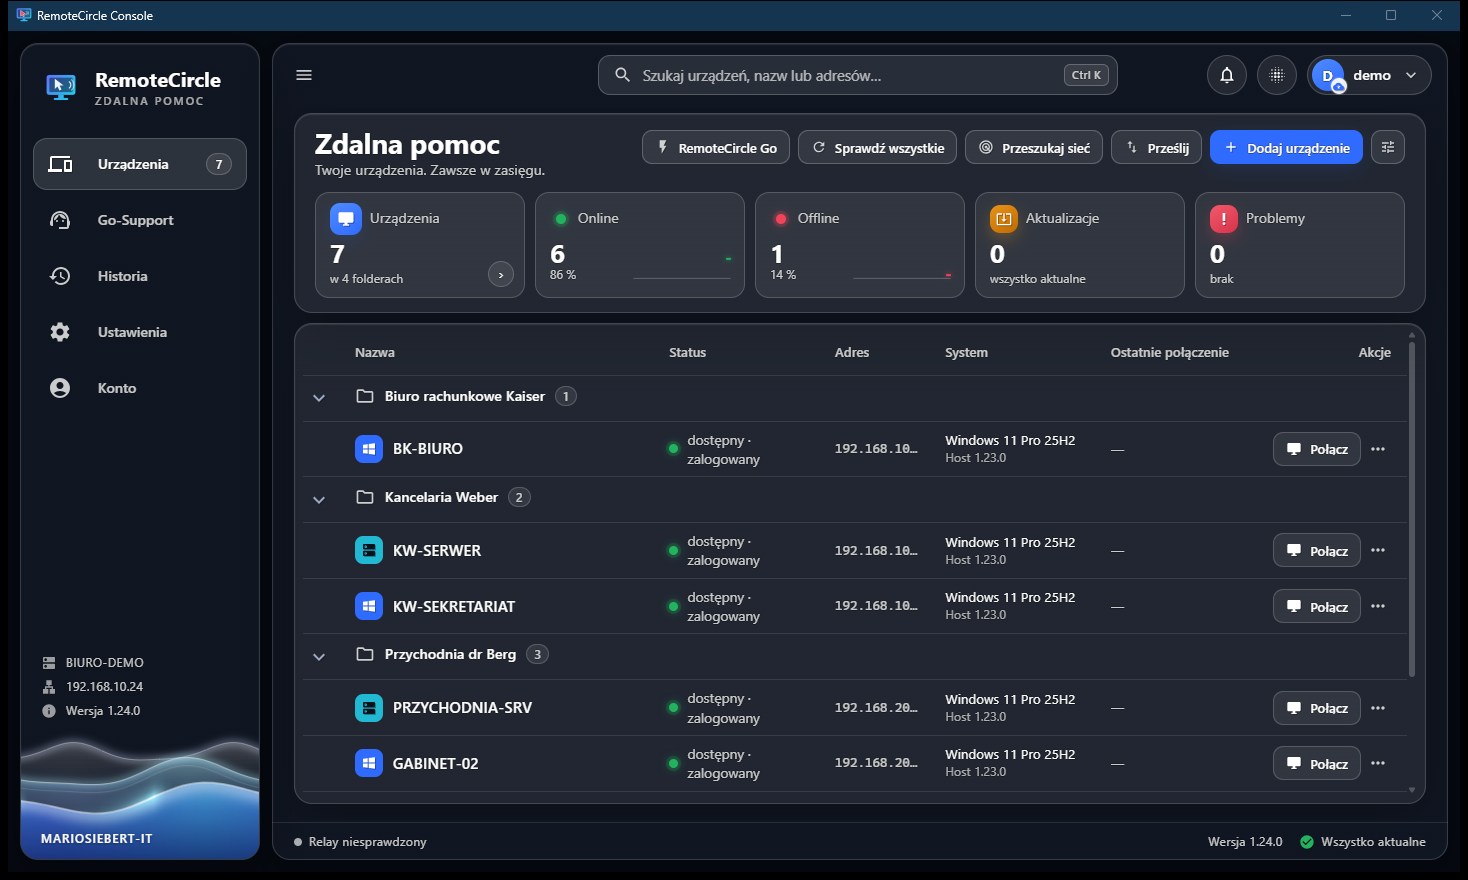1468x880 pixels.
Task: Click the Windows icon of GABINET-02
Action: [x=369, y=763]
